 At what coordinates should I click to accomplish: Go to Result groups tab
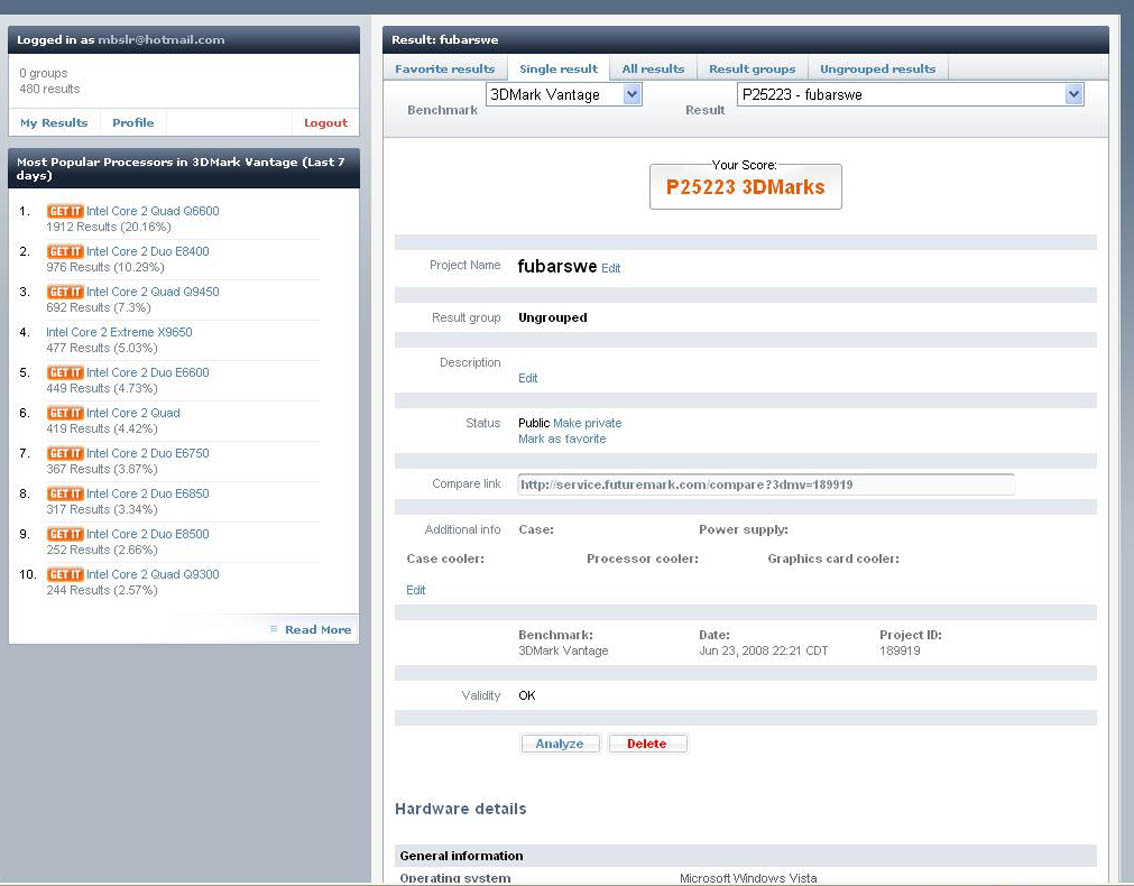[752, 69]
